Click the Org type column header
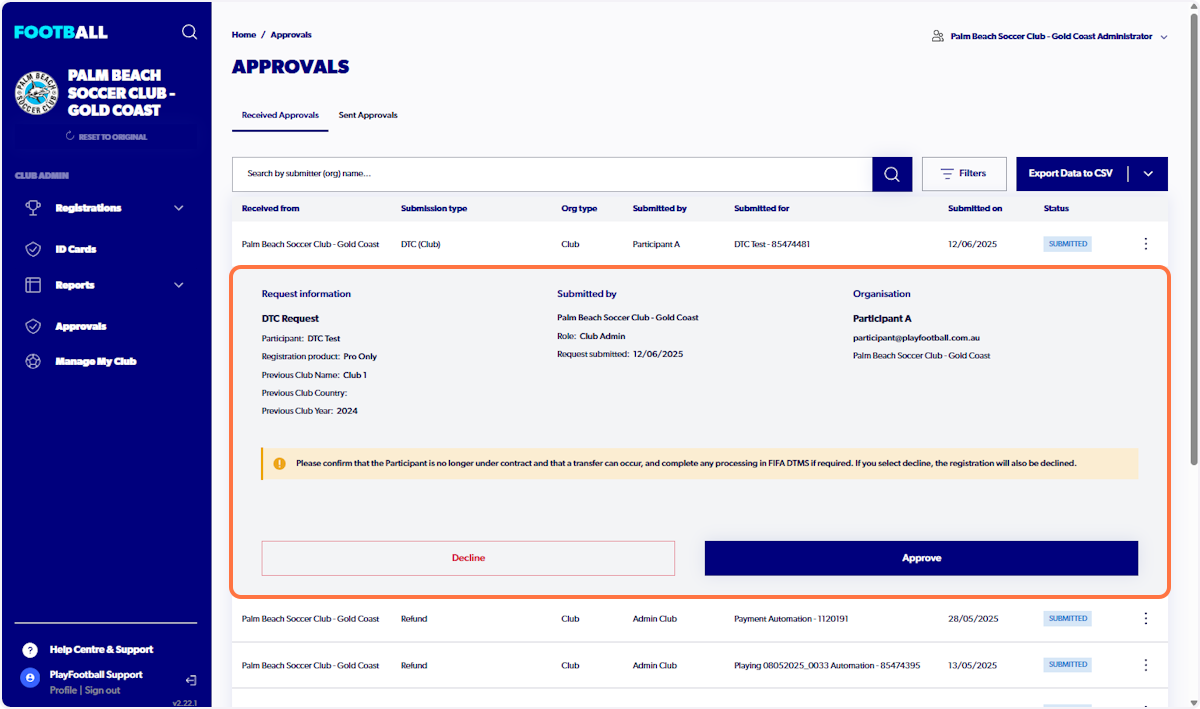Image resolution: width=1200 pixels, height=709 pixels. 579,209
